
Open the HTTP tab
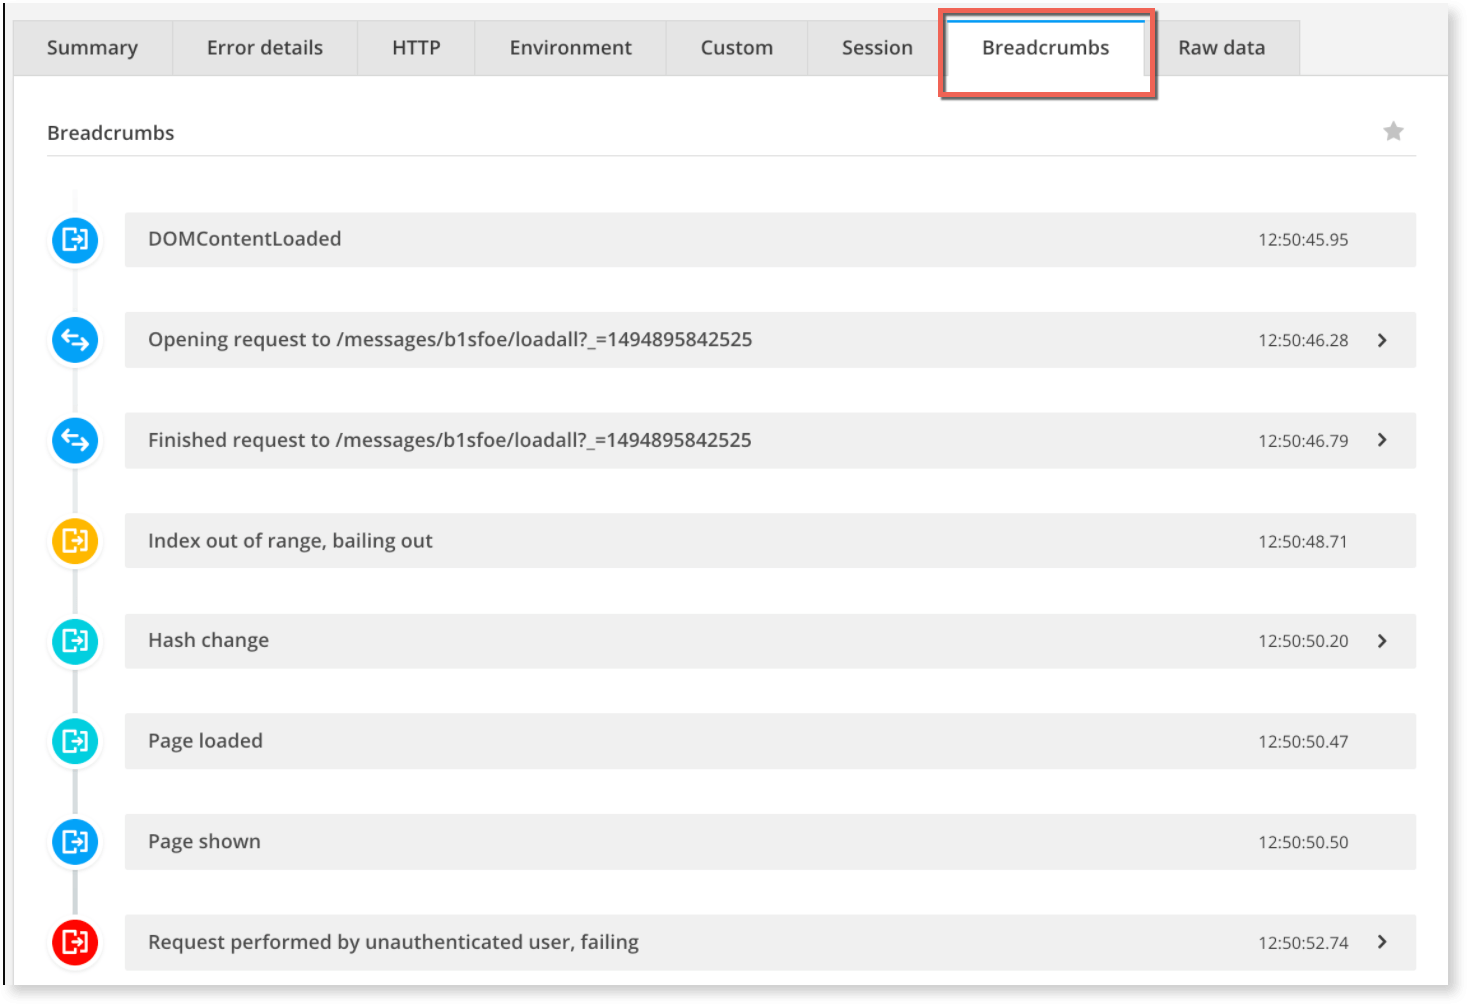[416, 48]
